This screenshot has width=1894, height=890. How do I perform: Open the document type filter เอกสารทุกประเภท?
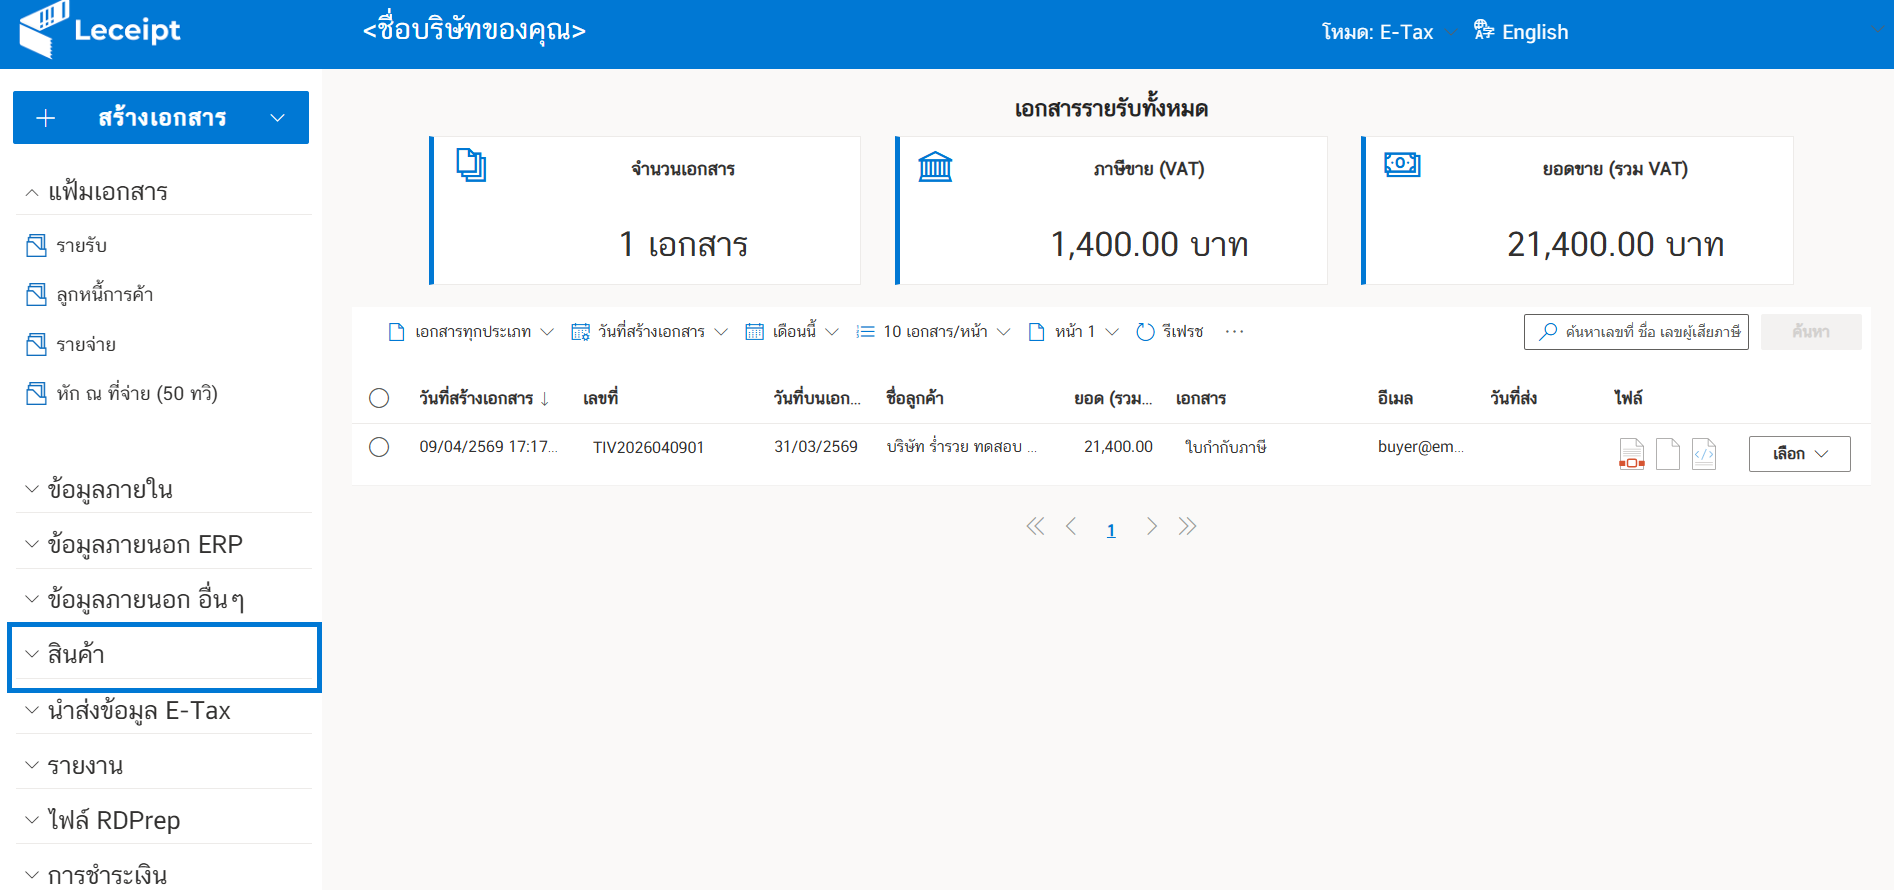pos(471,332)
